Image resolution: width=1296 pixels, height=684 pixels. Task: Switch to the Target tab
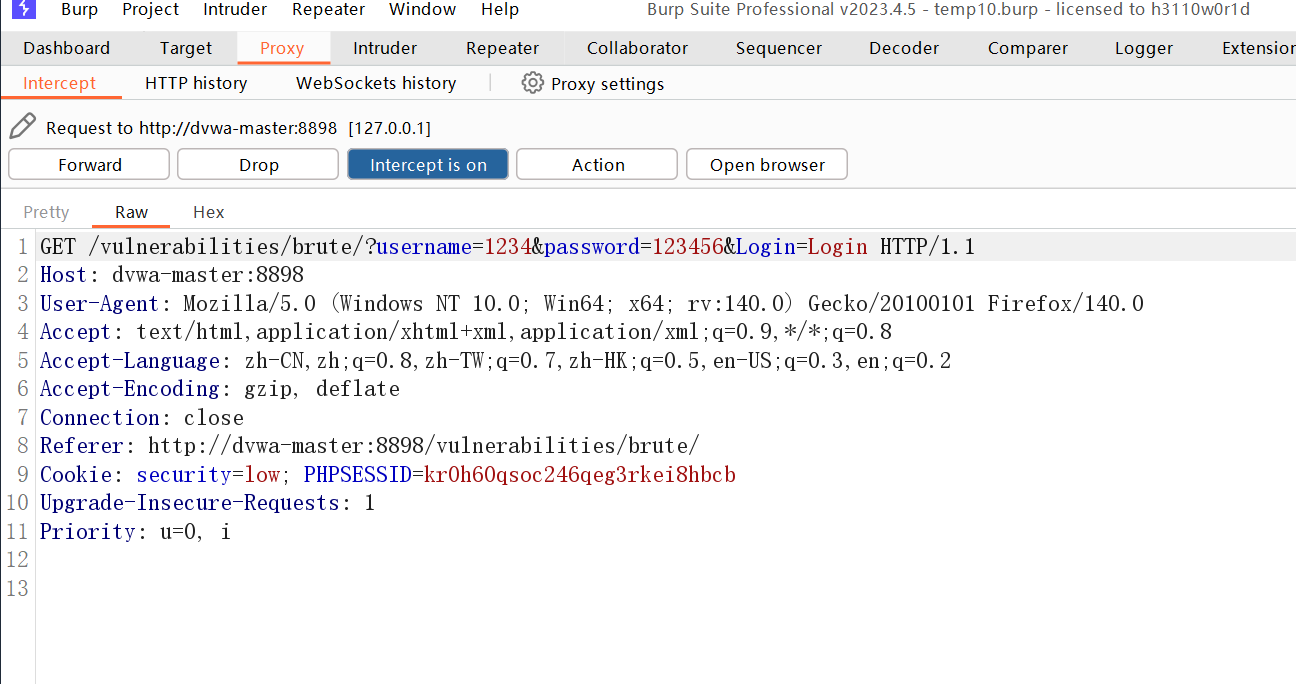point(186,48)
